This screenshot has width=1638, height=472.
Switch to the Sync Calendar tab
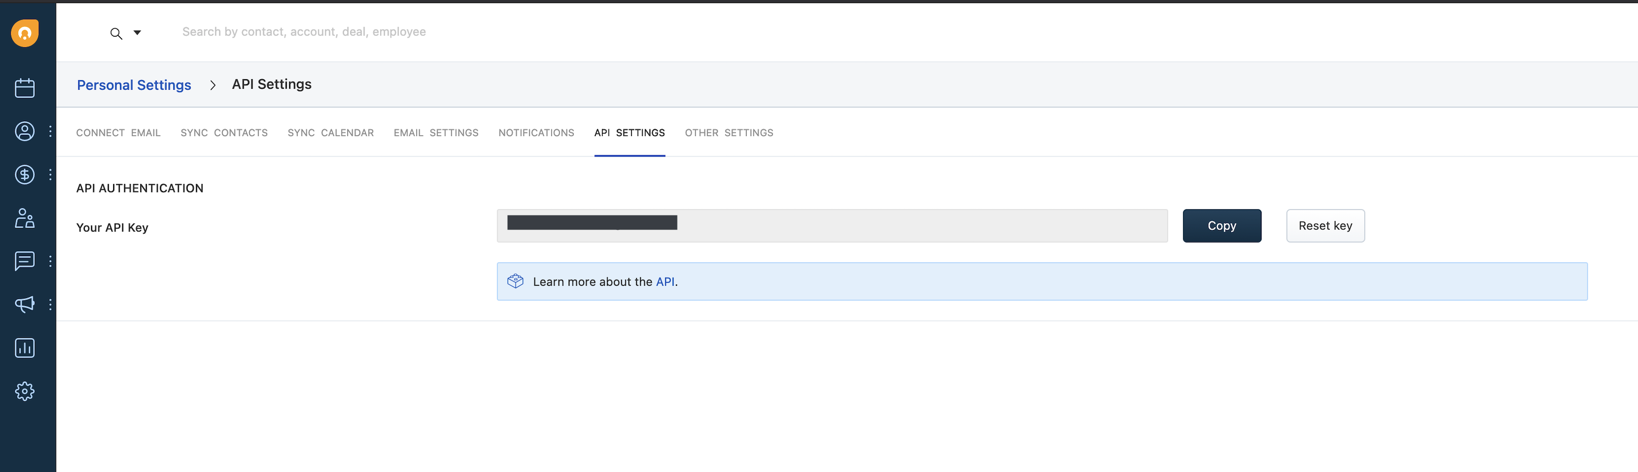click(x=331, y=133)
